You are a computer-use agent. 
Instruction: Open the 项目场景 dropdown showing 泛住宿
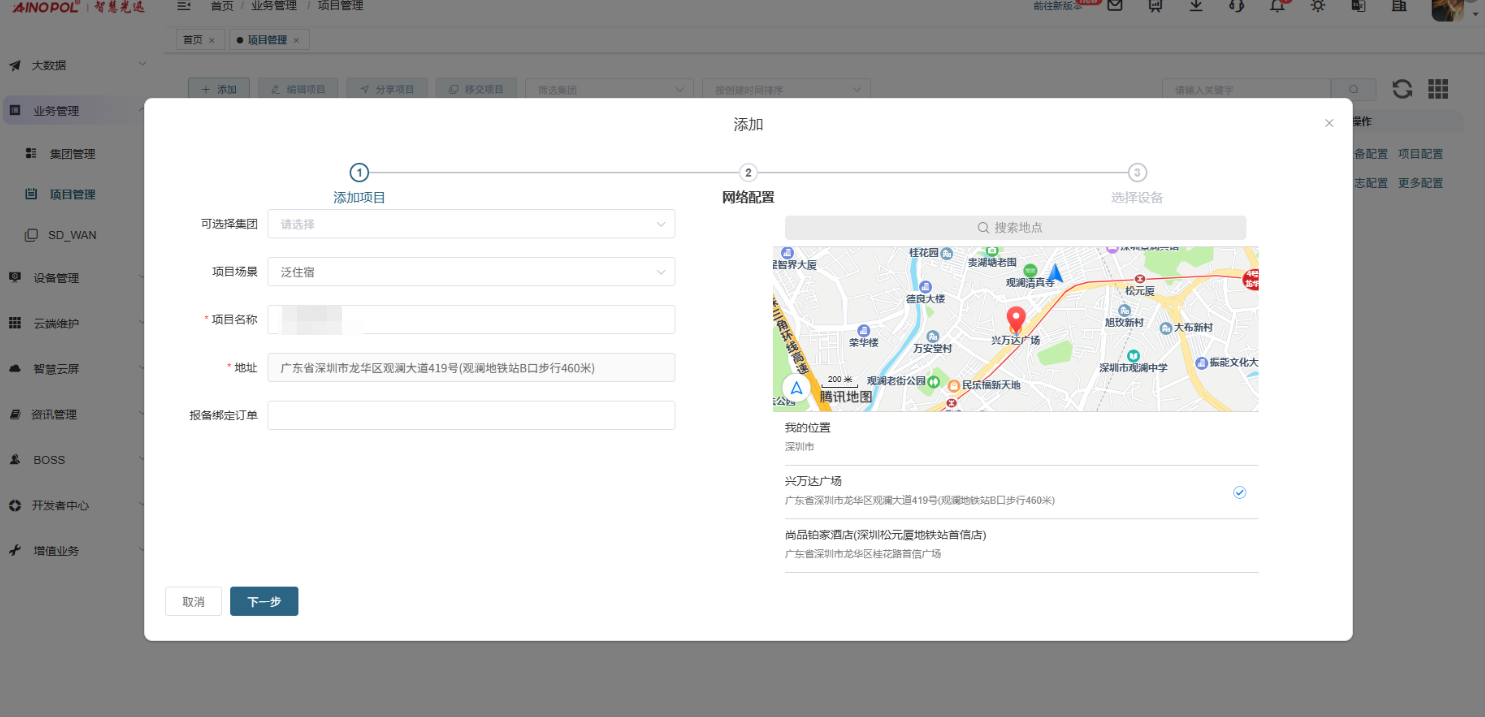pos(471,272)
